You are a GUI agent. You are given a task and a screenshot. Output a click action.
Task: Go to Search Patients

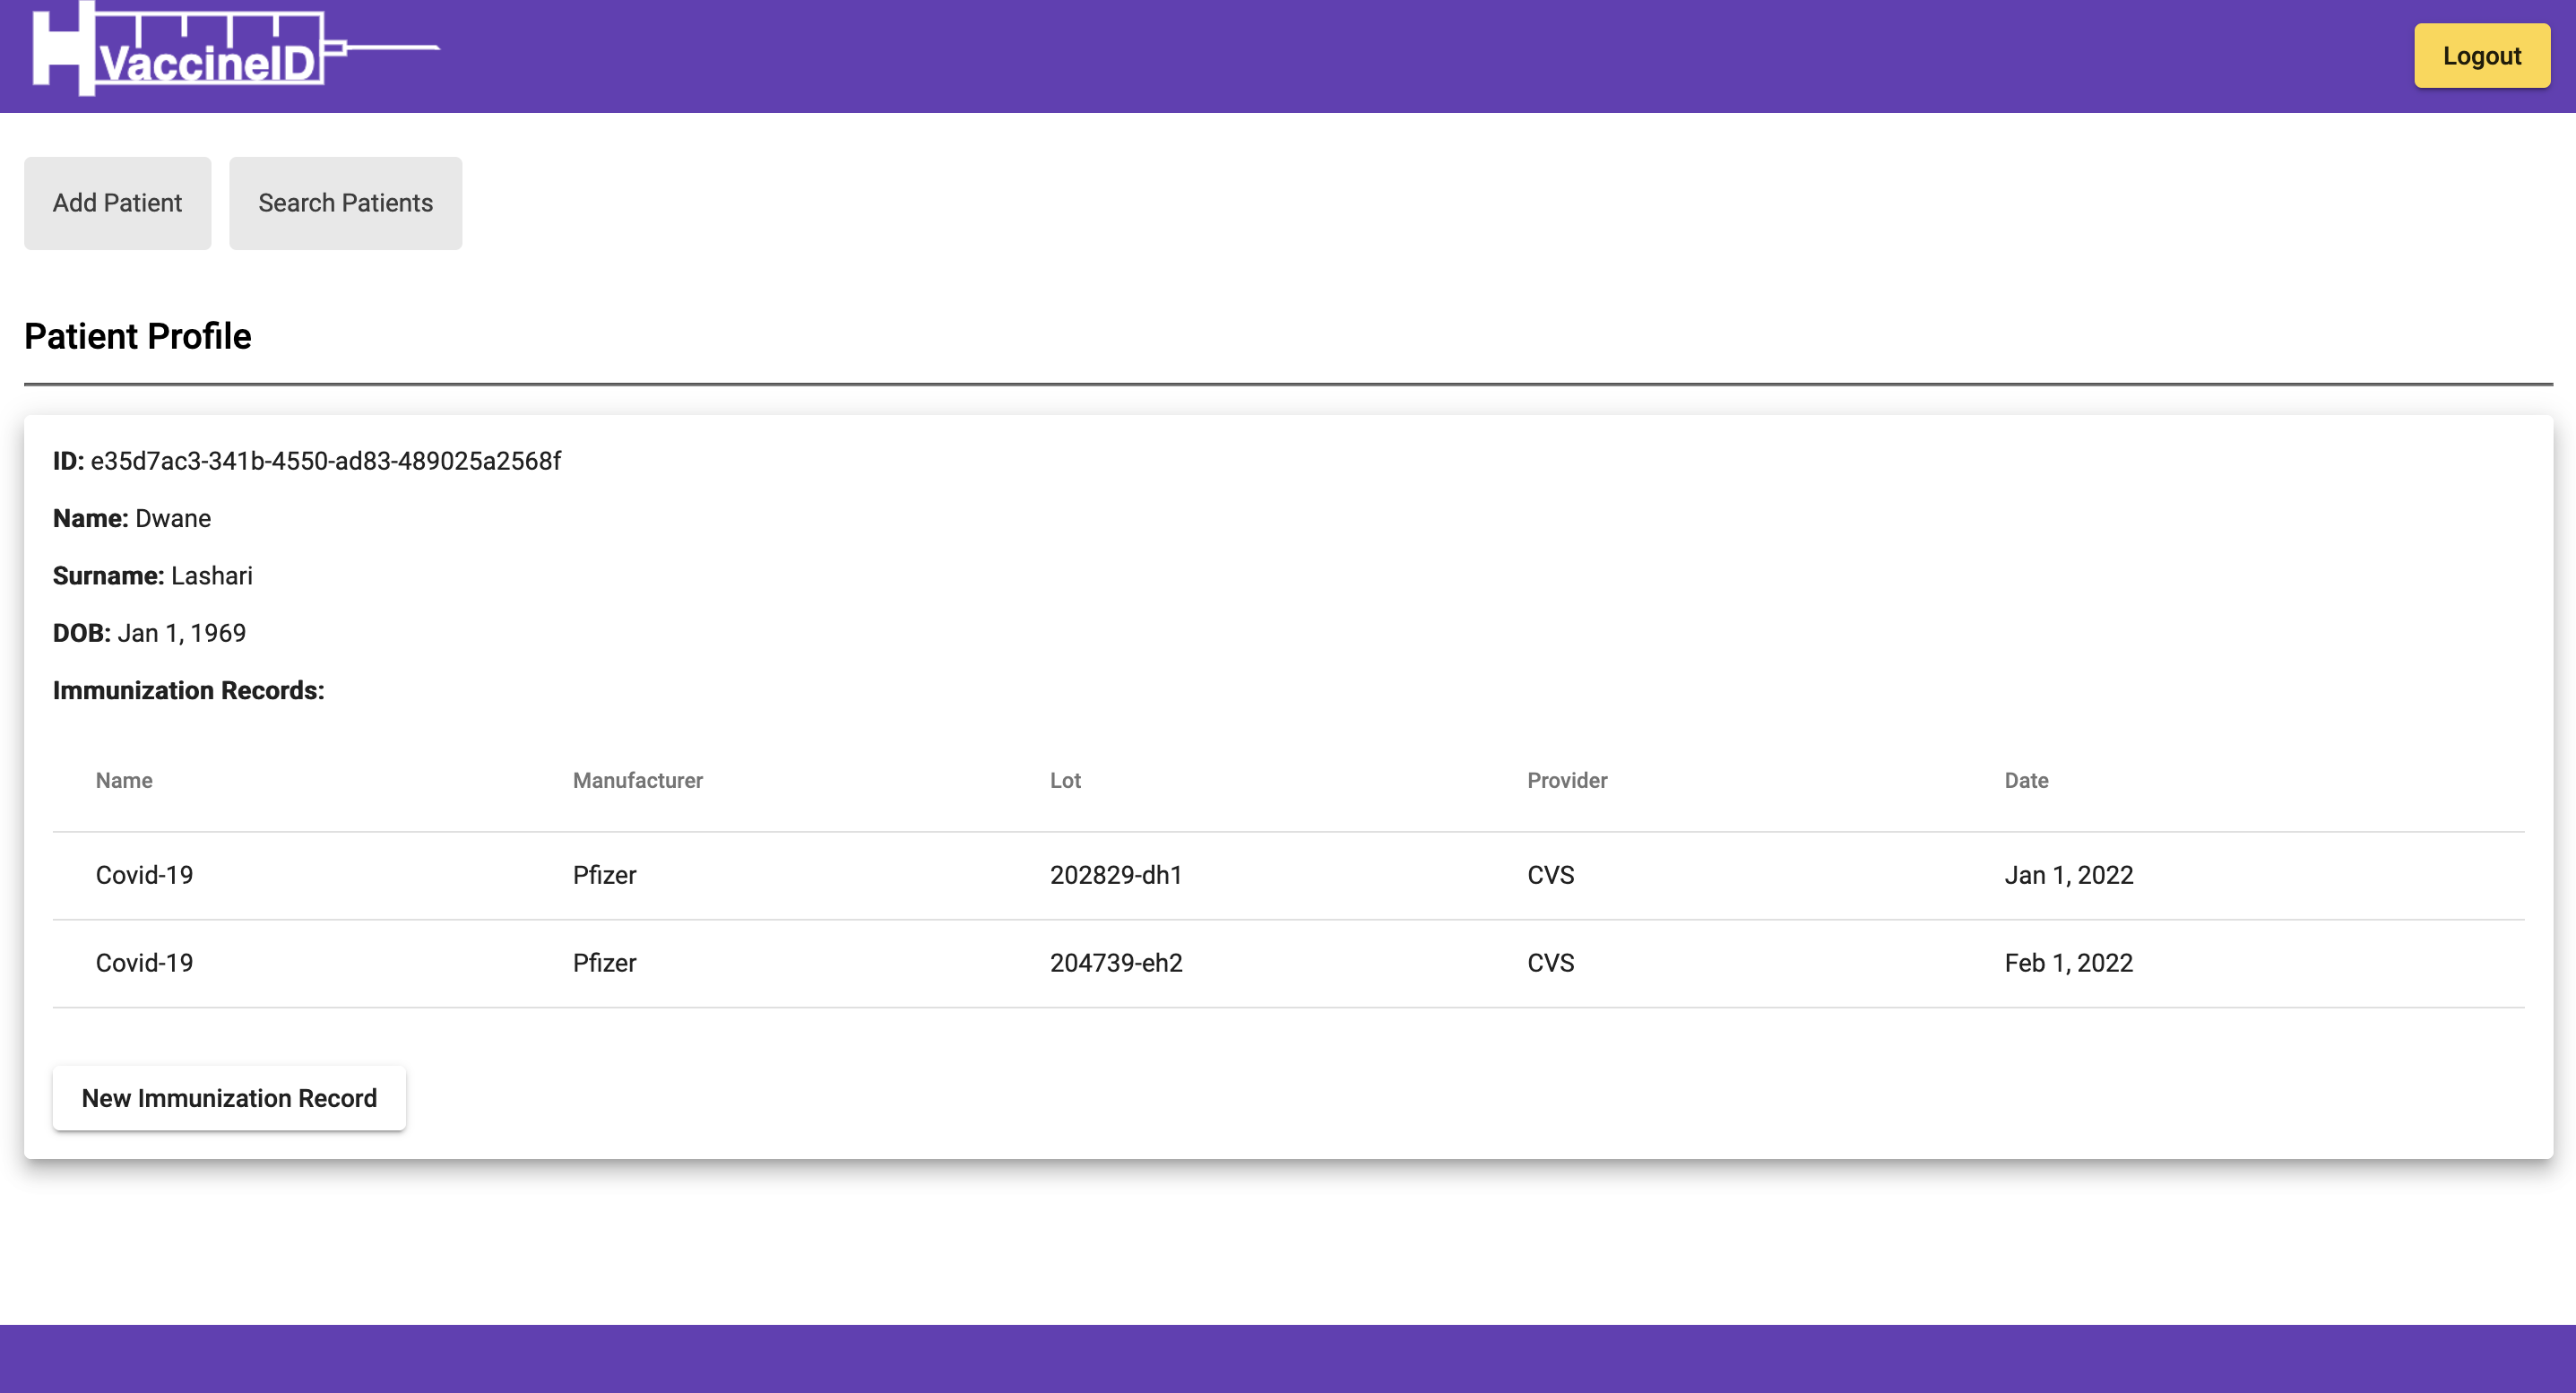point(345,203)
